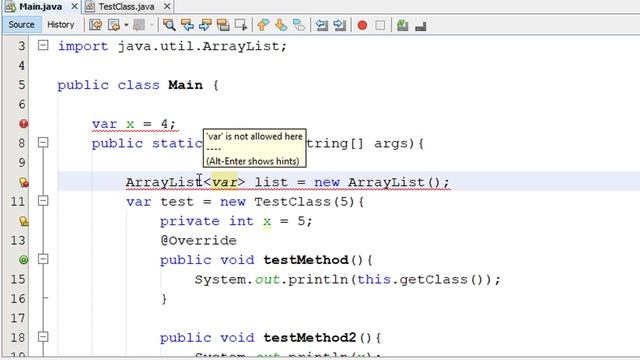Toggle Rectangular Selection icon
The image size is (640, 360).
(241, 25)
